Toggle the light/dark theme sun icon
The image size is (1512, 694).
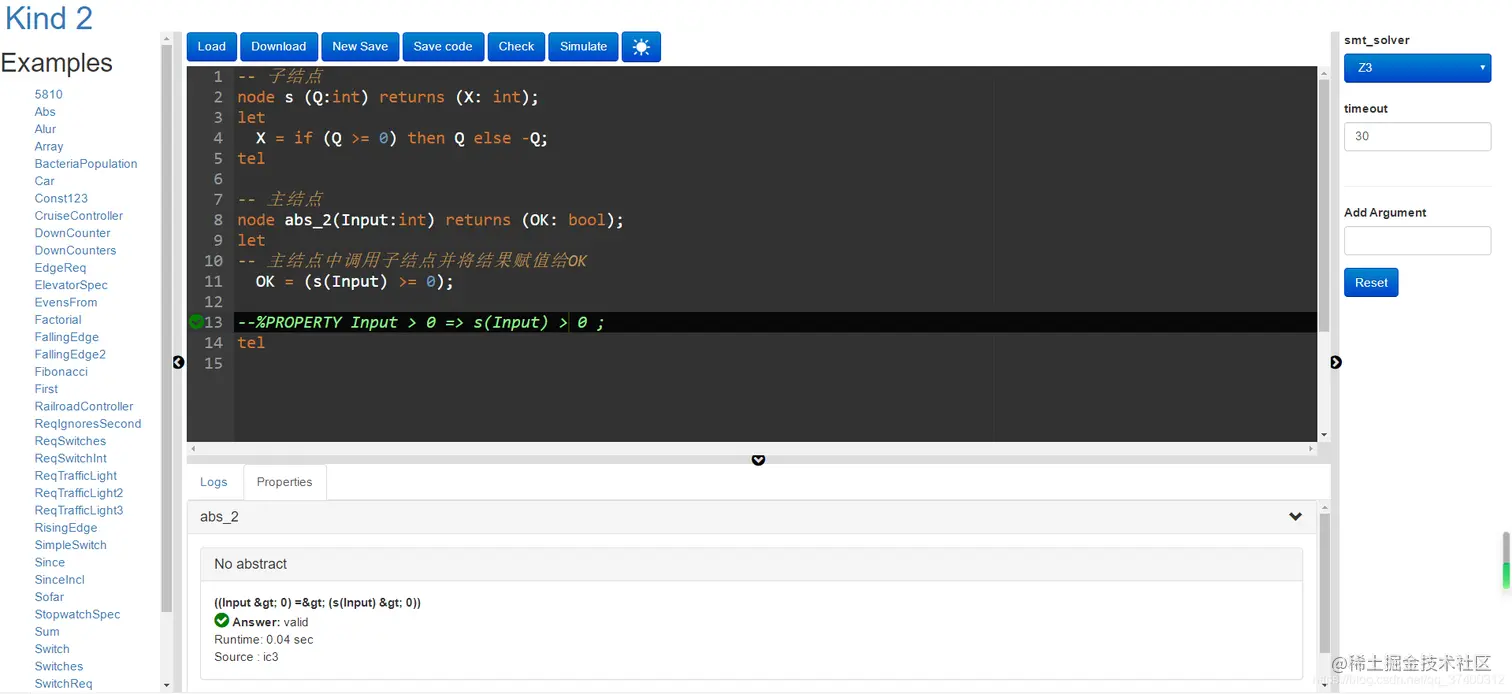click(641, 47)
